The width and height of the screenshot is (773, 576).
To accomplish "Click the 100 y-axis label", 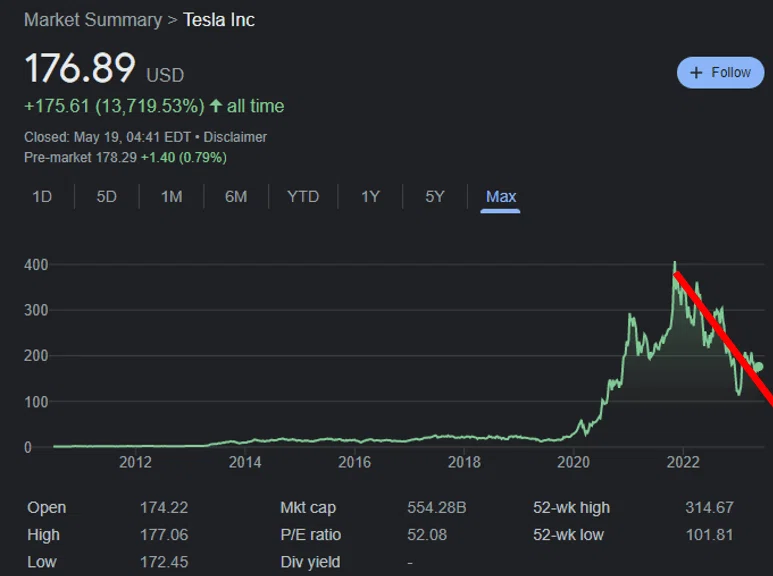I will point(36,401).
